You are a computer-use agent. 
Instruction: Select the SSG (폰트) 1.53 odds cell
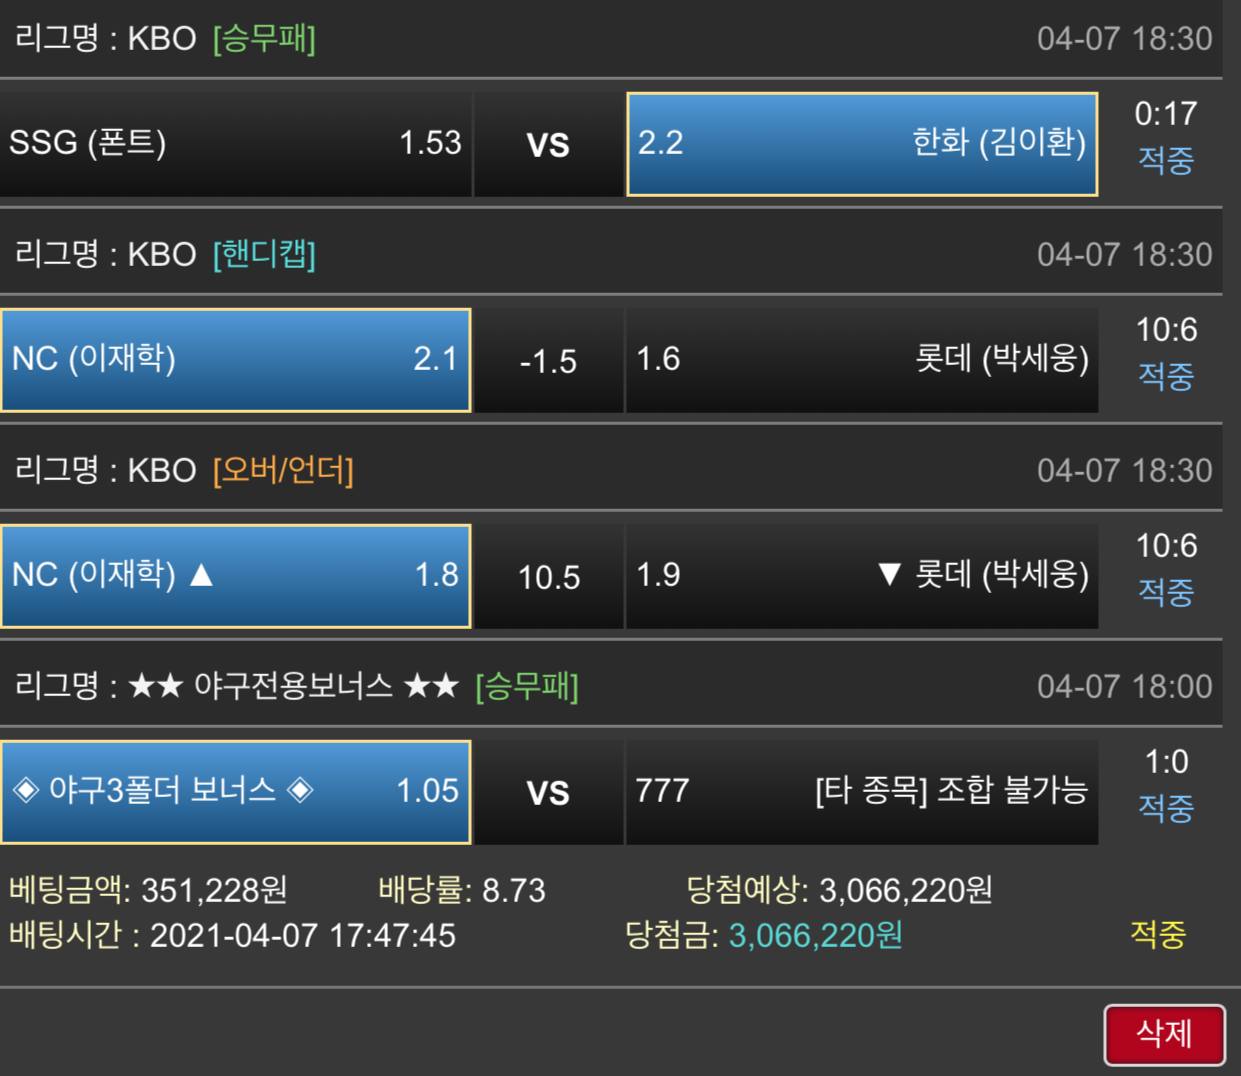(x=235, y=143)
